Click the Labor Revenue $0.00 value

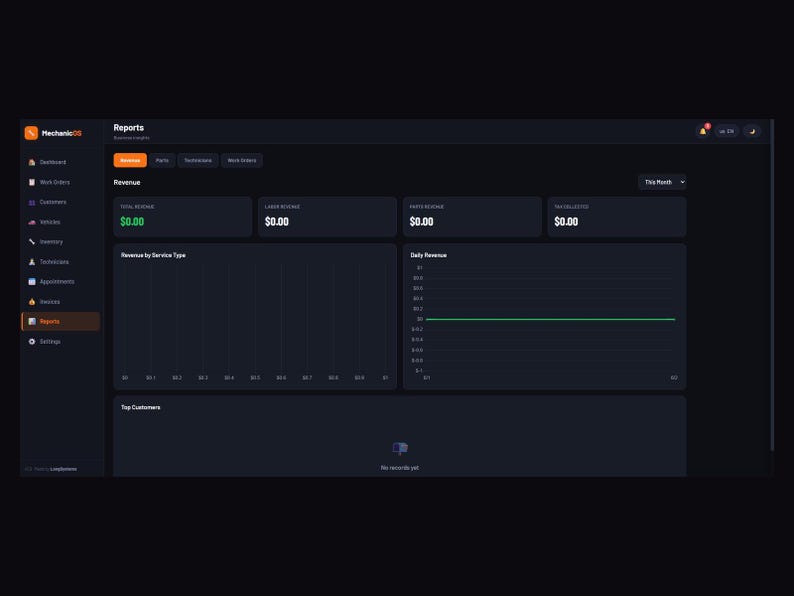pos(277,221)
